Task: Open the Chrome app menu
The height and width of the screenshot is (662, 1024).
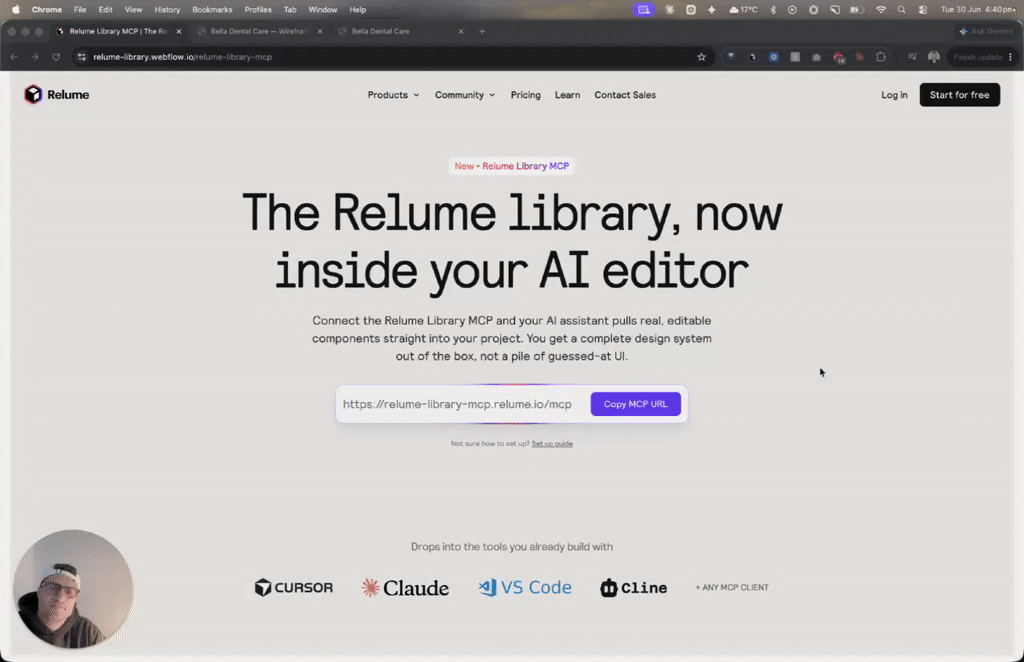Action: [x=47, y=10]
